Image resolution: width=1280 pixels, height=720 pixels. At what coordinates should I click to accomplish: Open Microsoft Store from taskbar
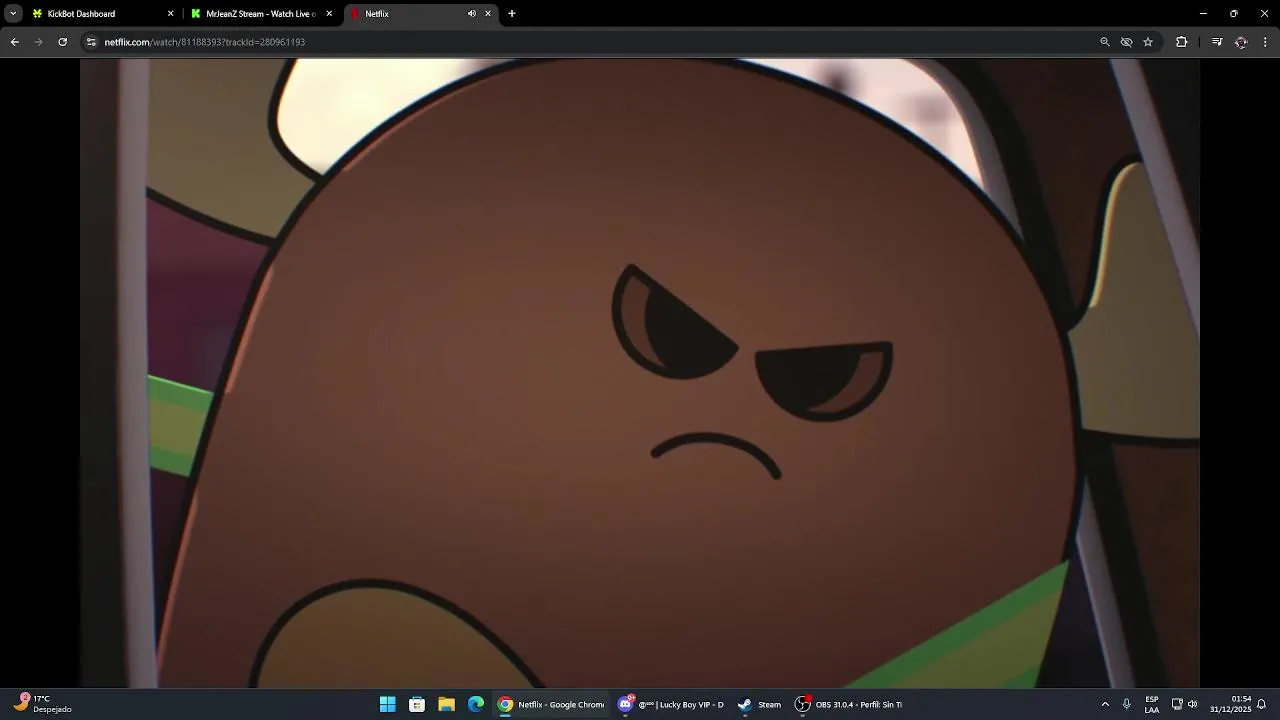(x=417, y=704)
